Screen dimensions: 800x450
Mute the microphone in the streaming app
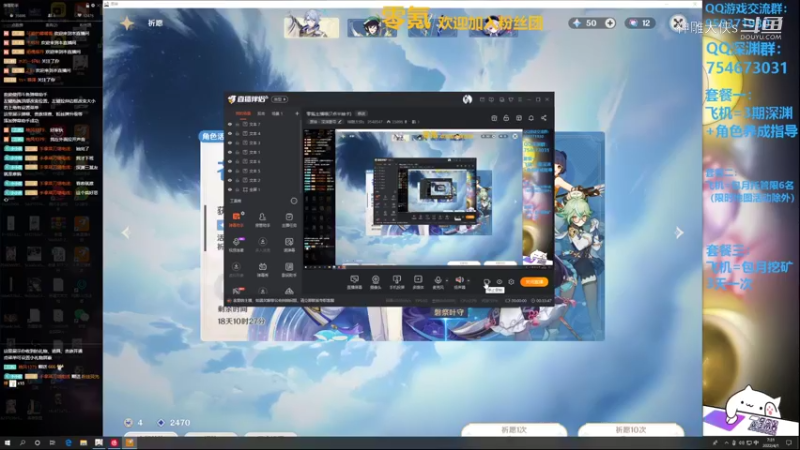click(x=438, y=282)
